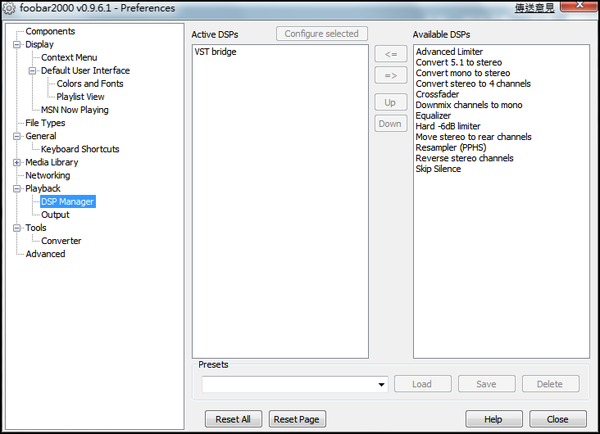This screenshot has height=434, width=600.
Task: Select Playlist View in the tree
Action: click(x=80, y=97)
